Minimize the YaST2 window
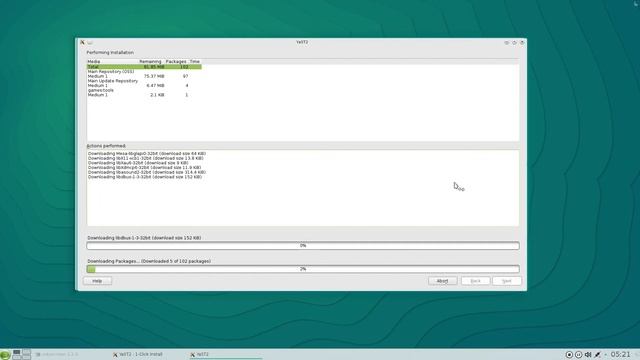 coord(507,42)
